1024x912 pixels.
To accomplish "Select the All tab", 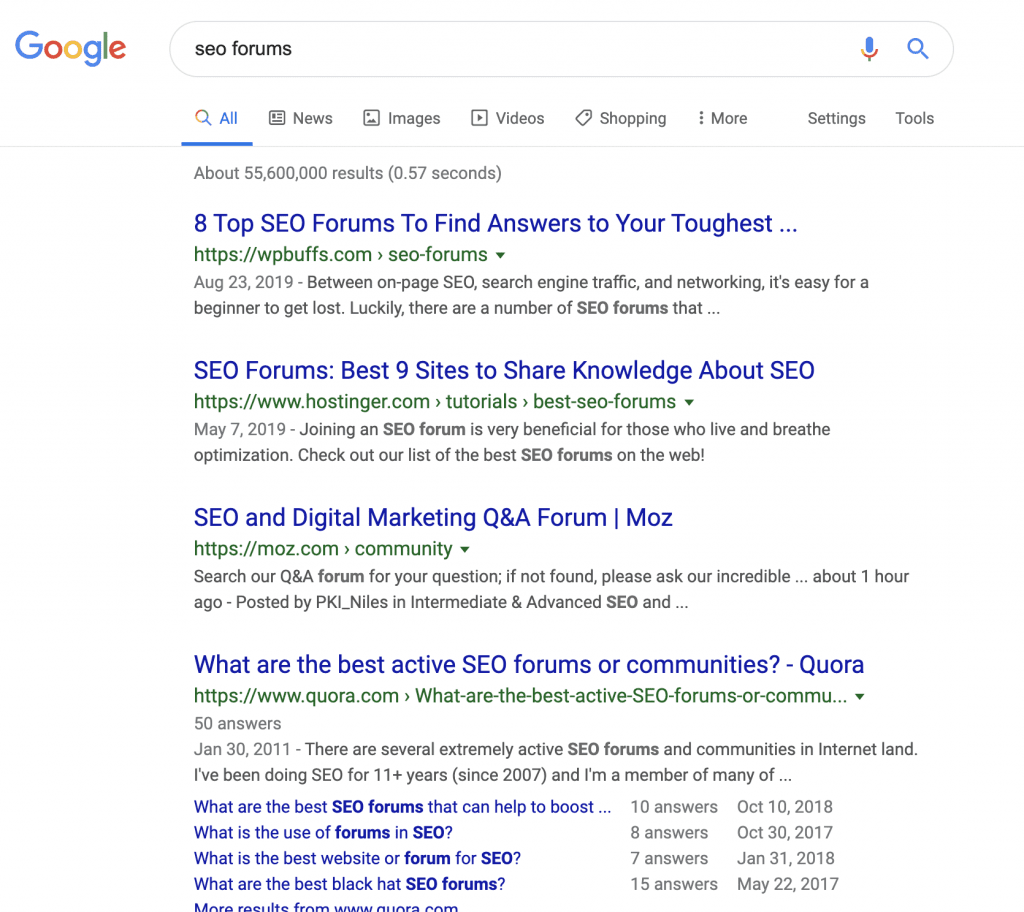I will (216, 118).
